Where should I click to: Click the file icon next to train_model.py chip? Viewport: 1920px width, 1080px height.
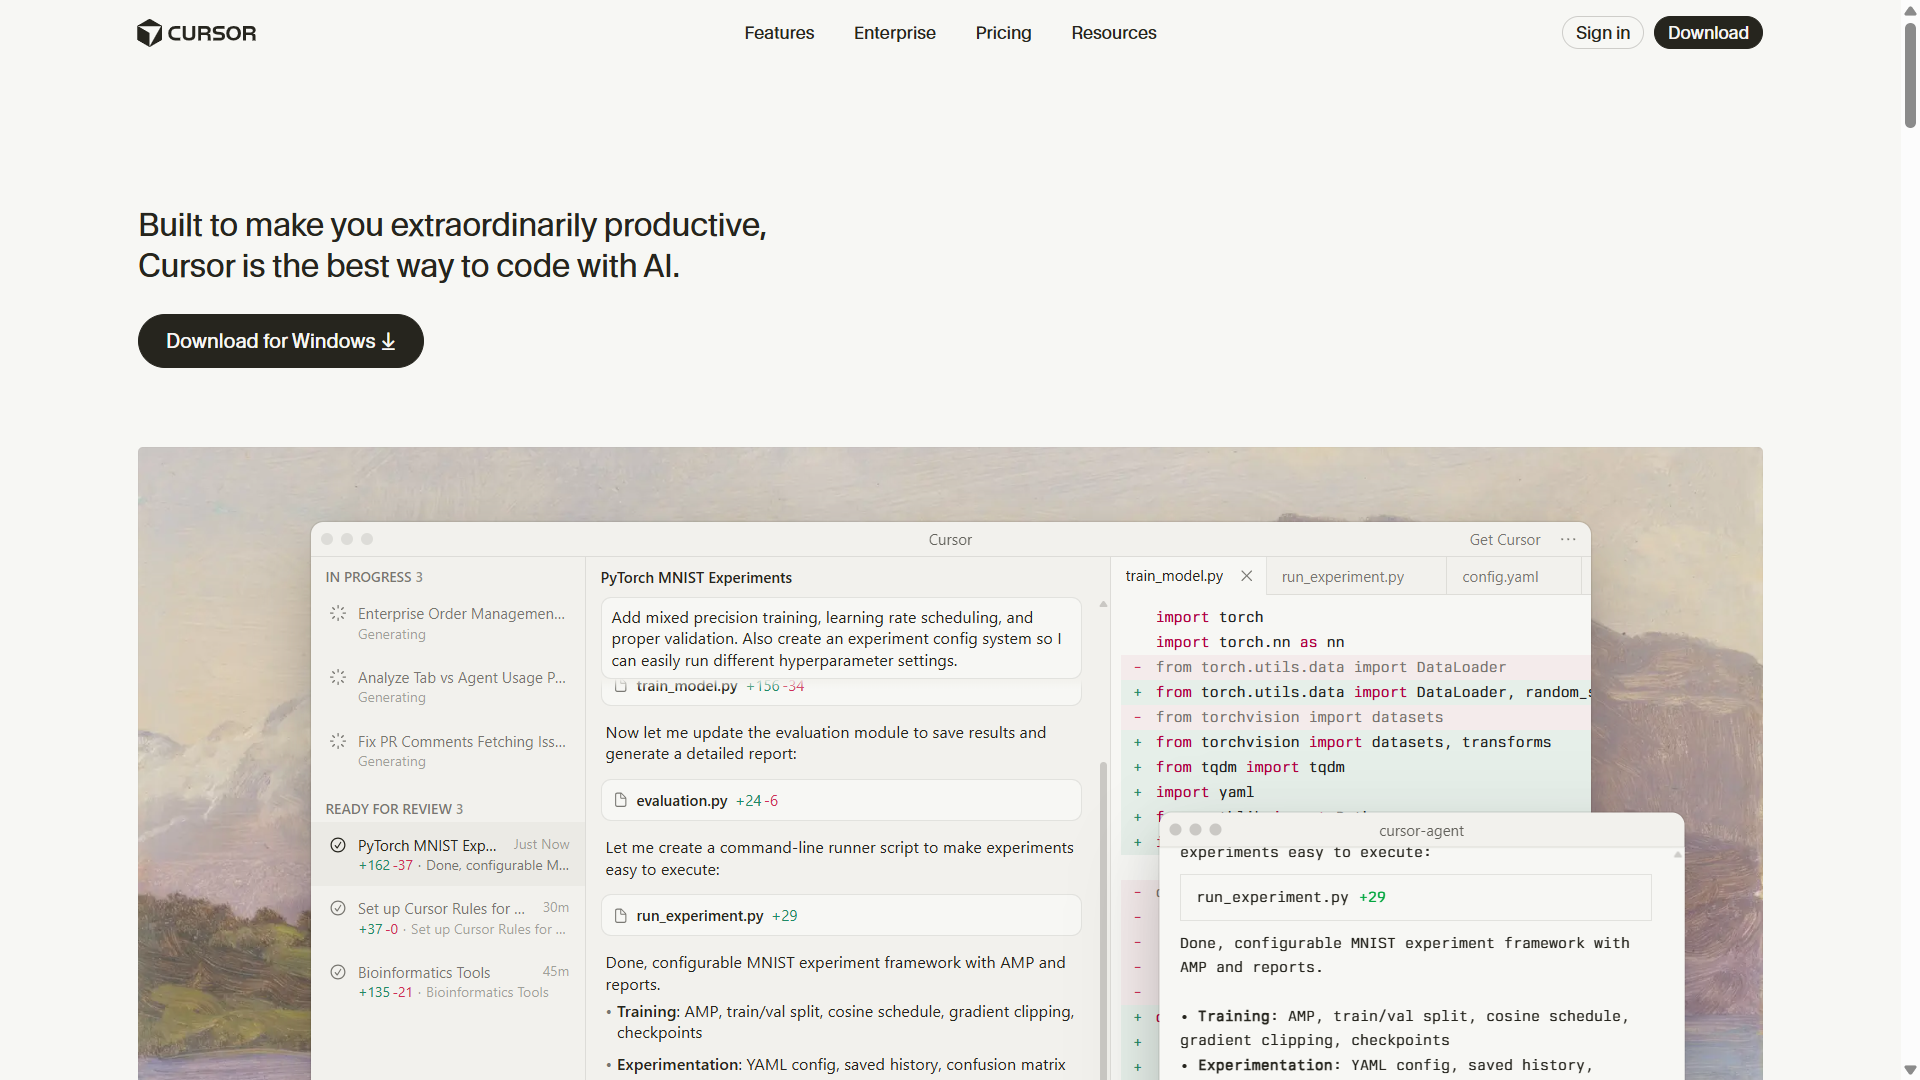point(621,686)
